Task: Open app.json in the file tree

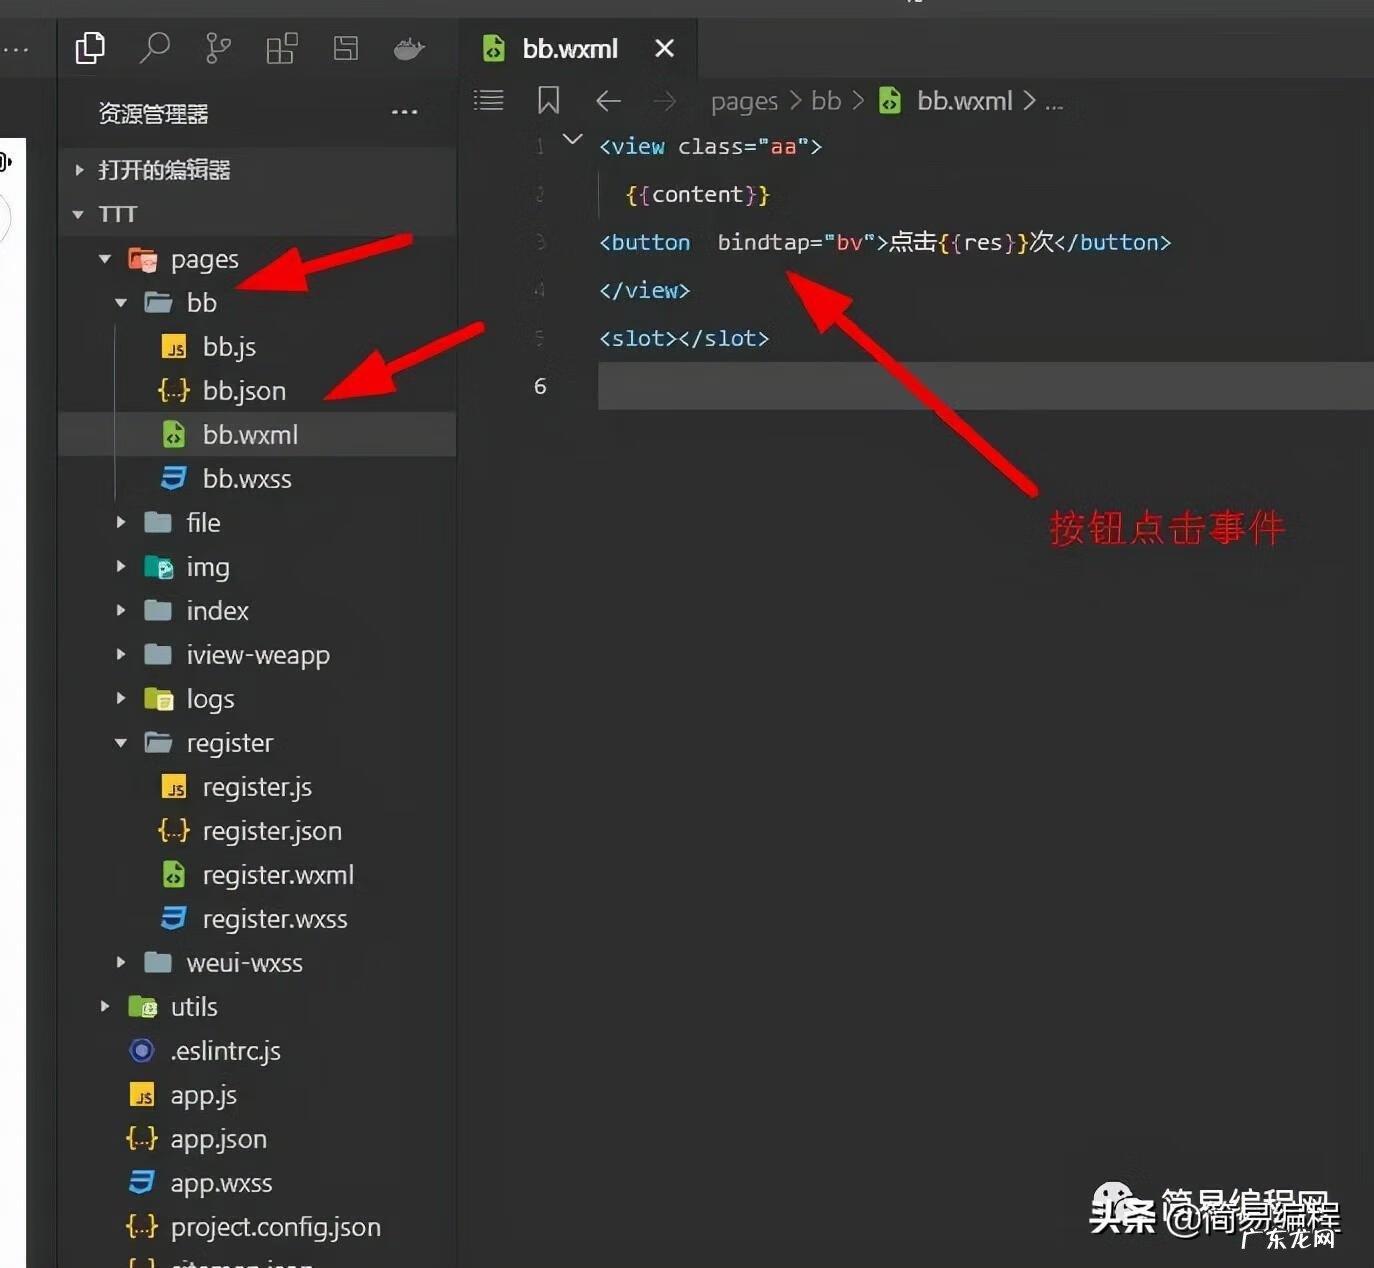Action: [x=218, y=1139]
